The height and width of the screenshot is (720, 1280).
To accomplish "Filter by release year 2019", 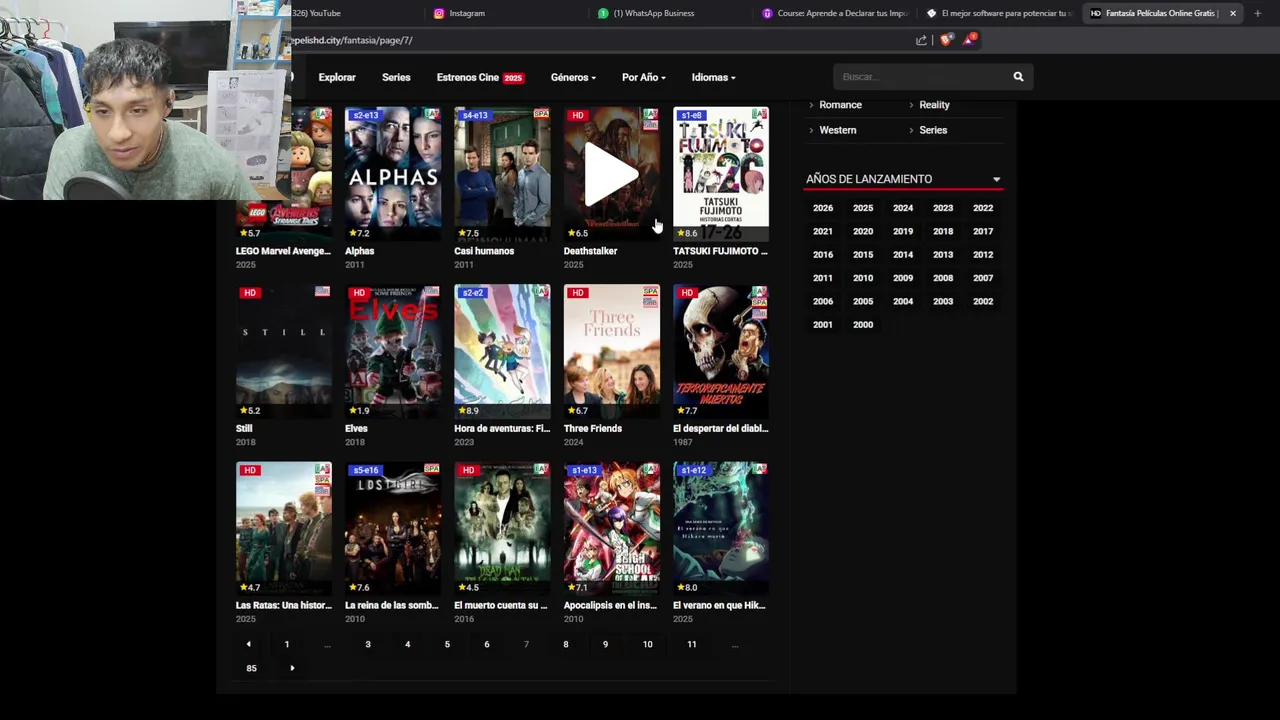I will 903,231.
